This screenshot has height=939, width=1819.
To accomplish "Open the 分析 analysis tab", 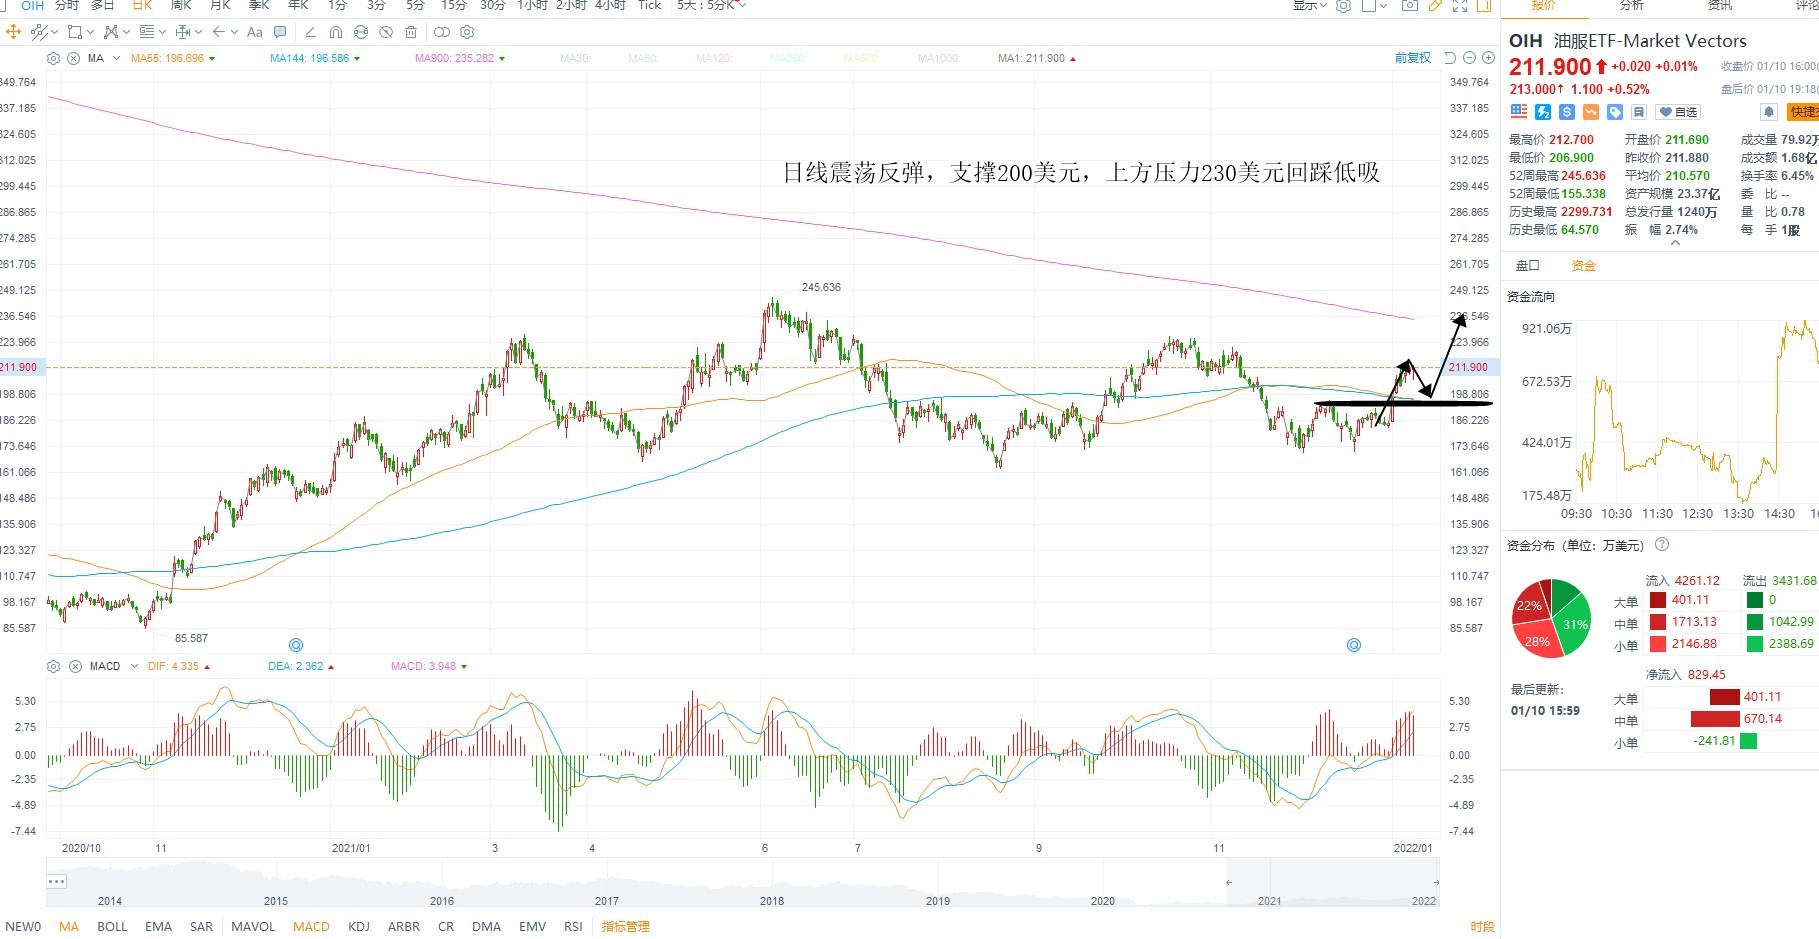I will pyautogui.click(x=1632, y=5).
